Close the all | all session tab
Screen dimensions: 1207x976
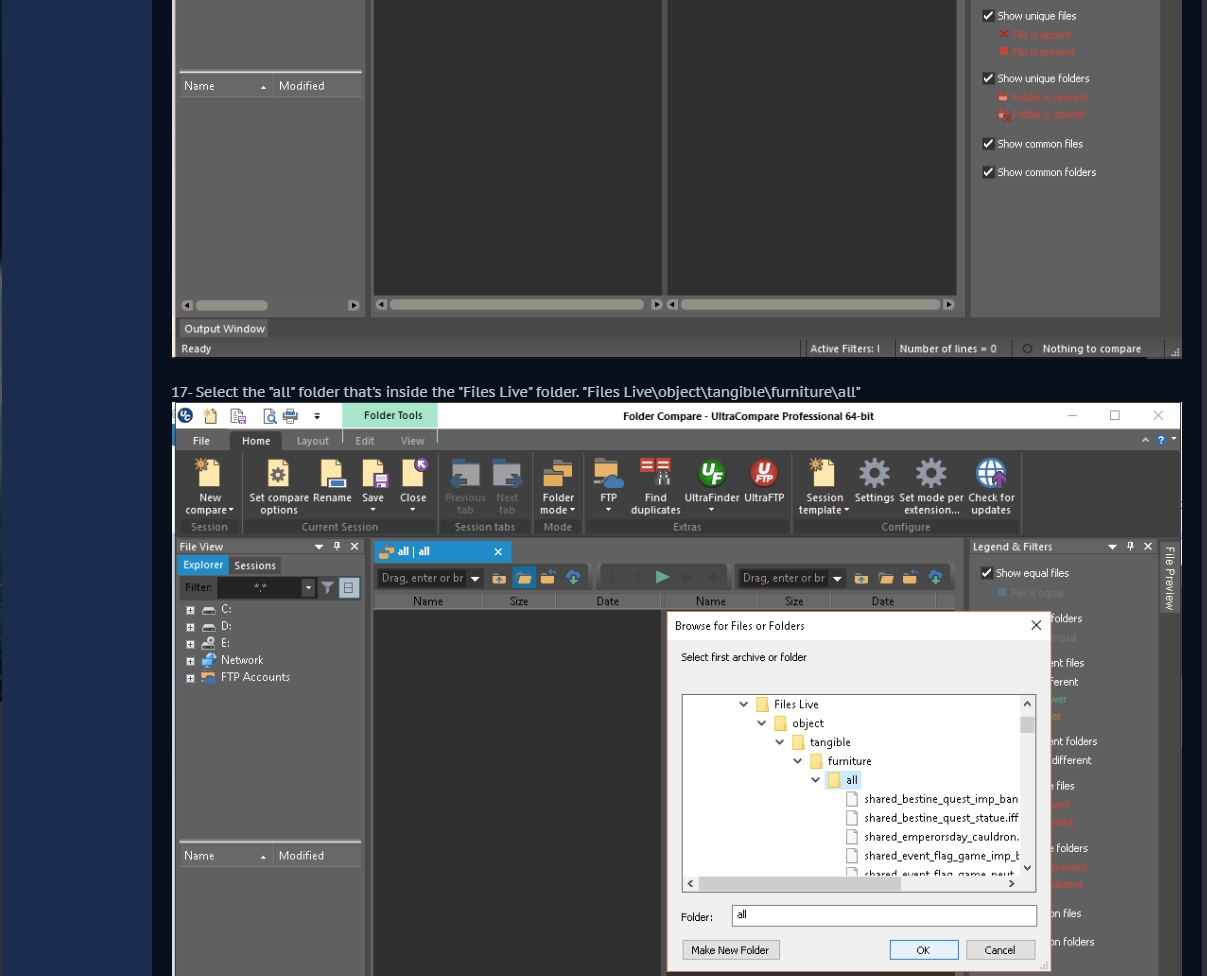coord(498,552)
